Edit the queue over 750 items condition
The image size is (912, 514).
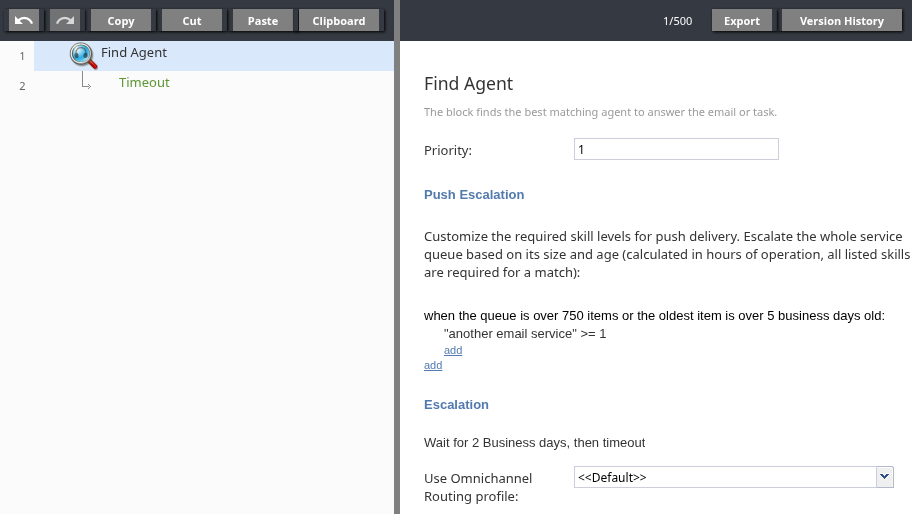tap(654, 316)
